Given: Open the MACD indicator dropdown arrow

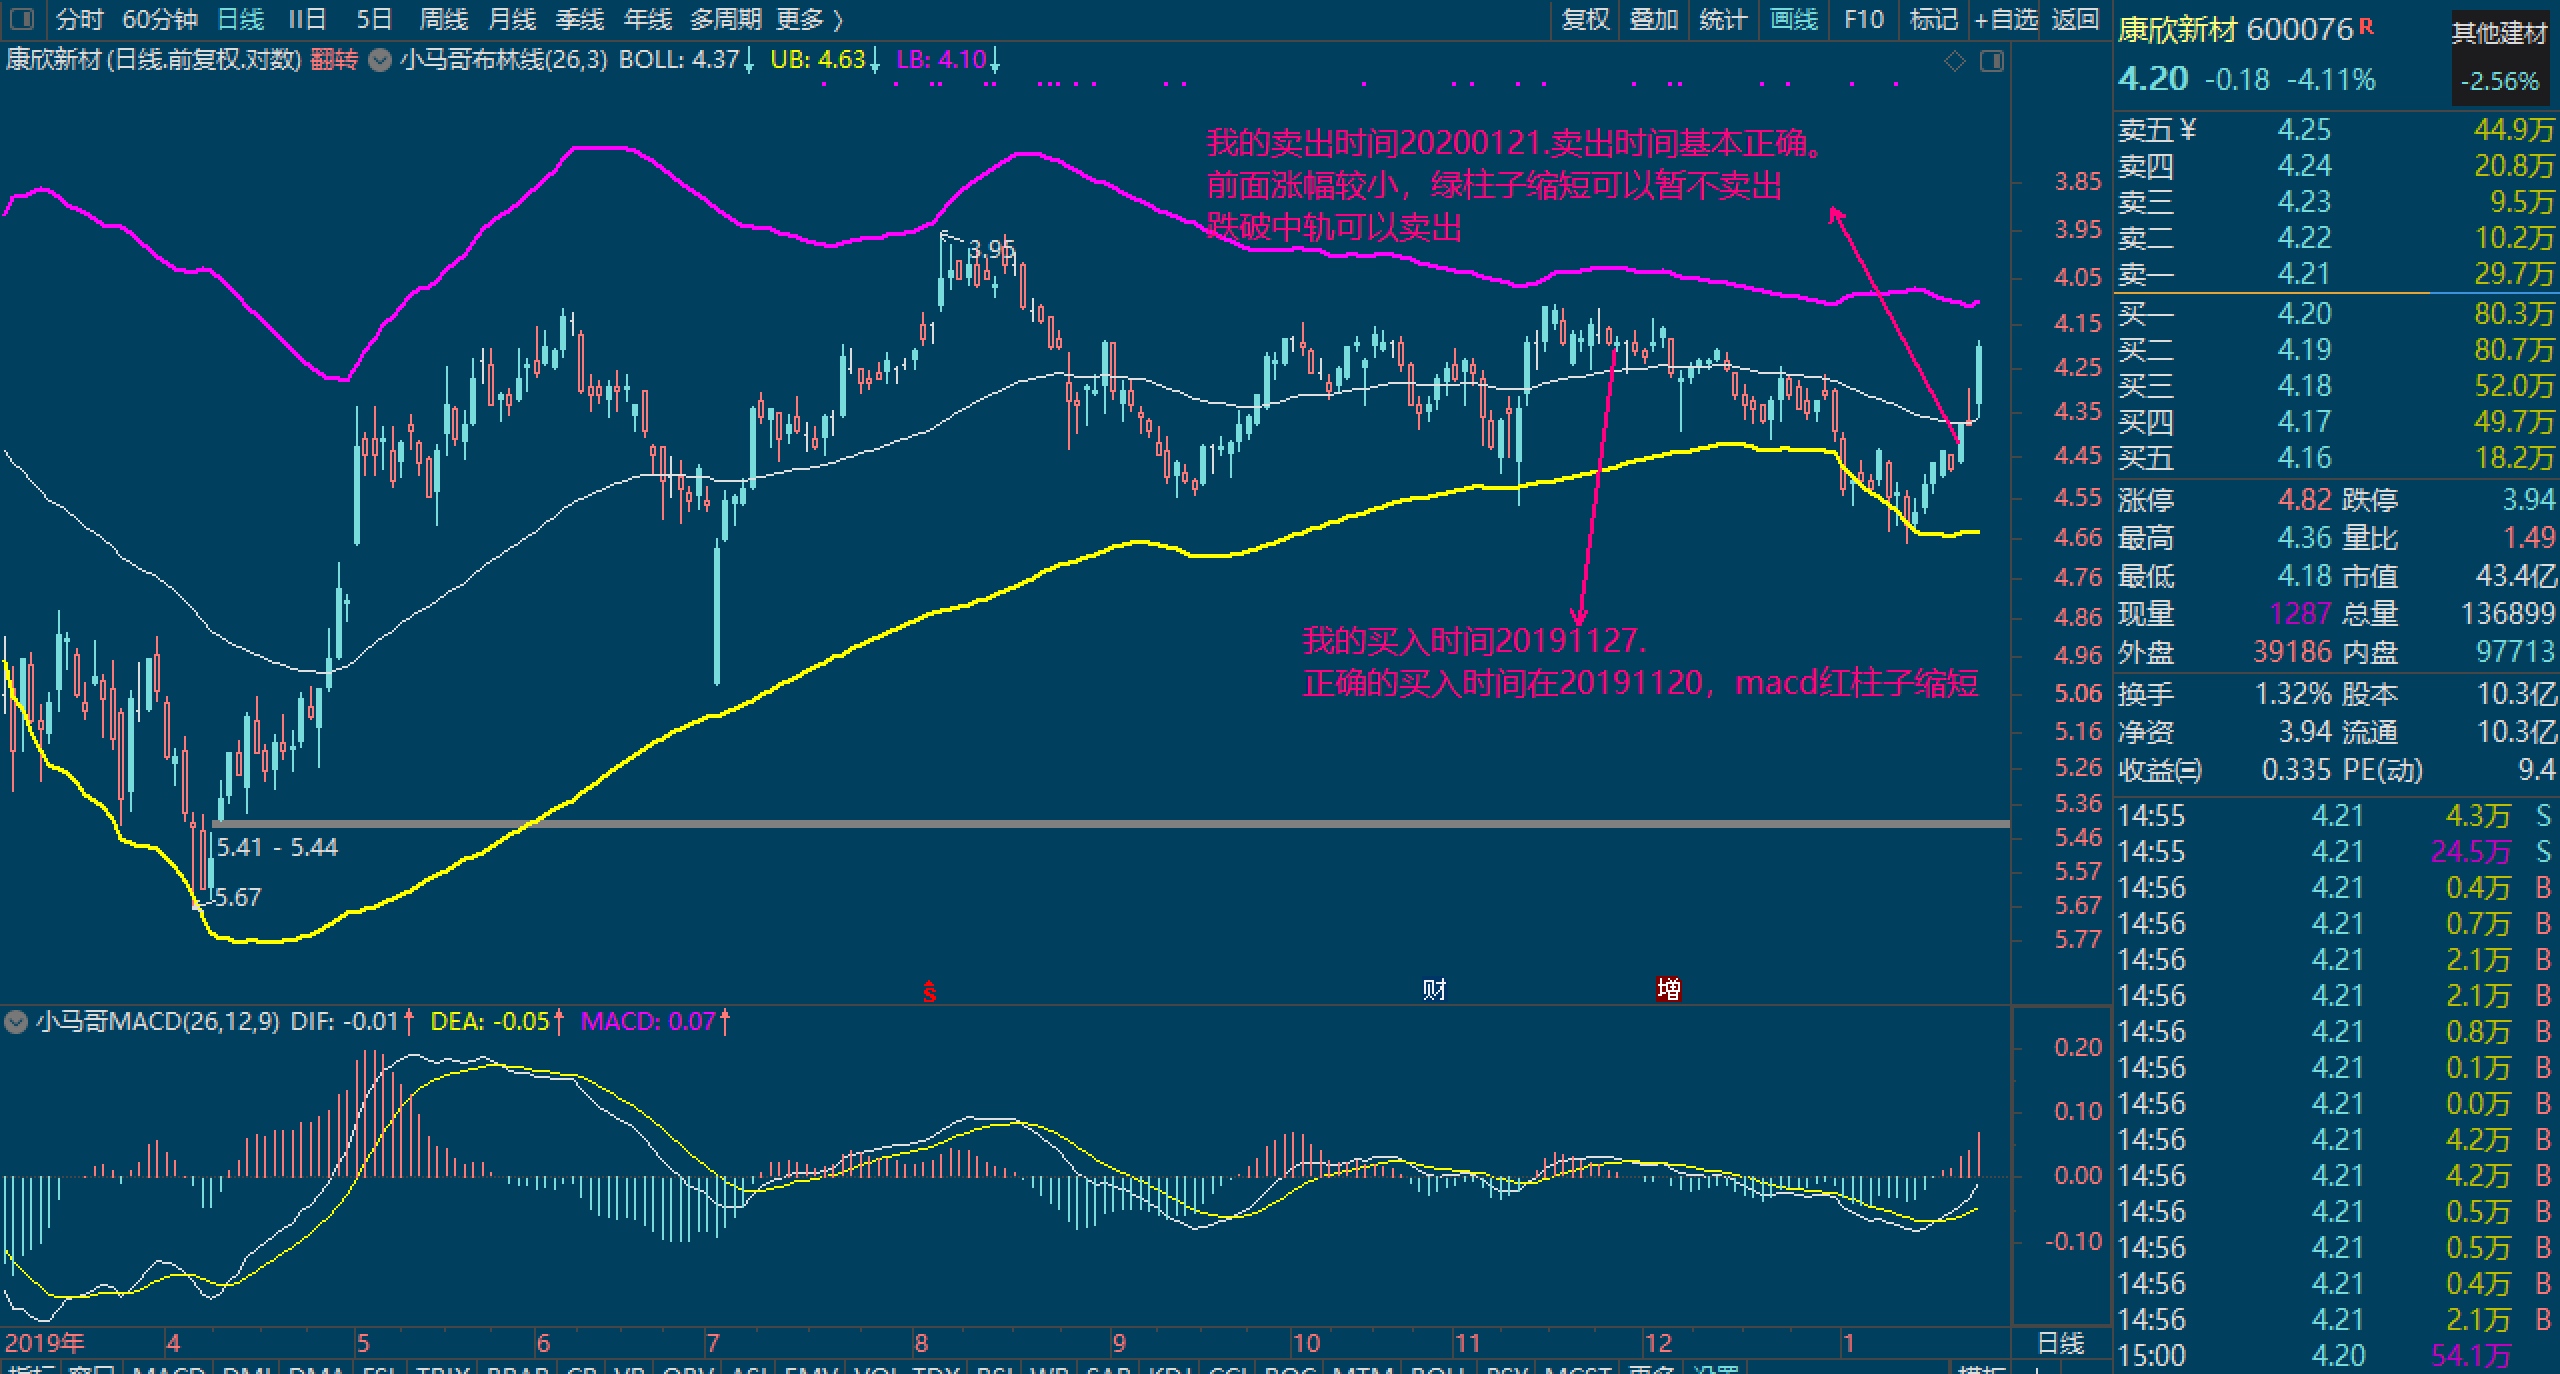Looking at the screenshot, I should (x=16, y=1022).
